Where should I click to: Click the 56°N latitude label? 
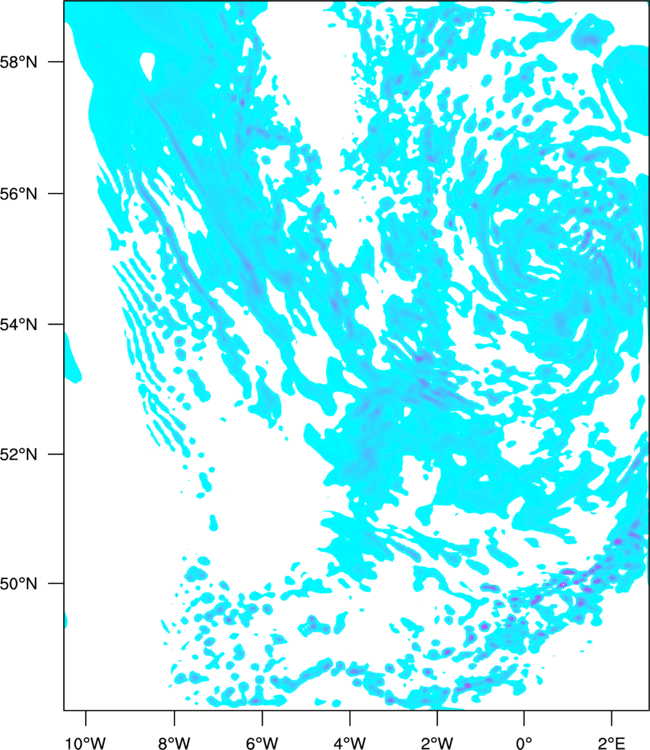tap(19, 194)
